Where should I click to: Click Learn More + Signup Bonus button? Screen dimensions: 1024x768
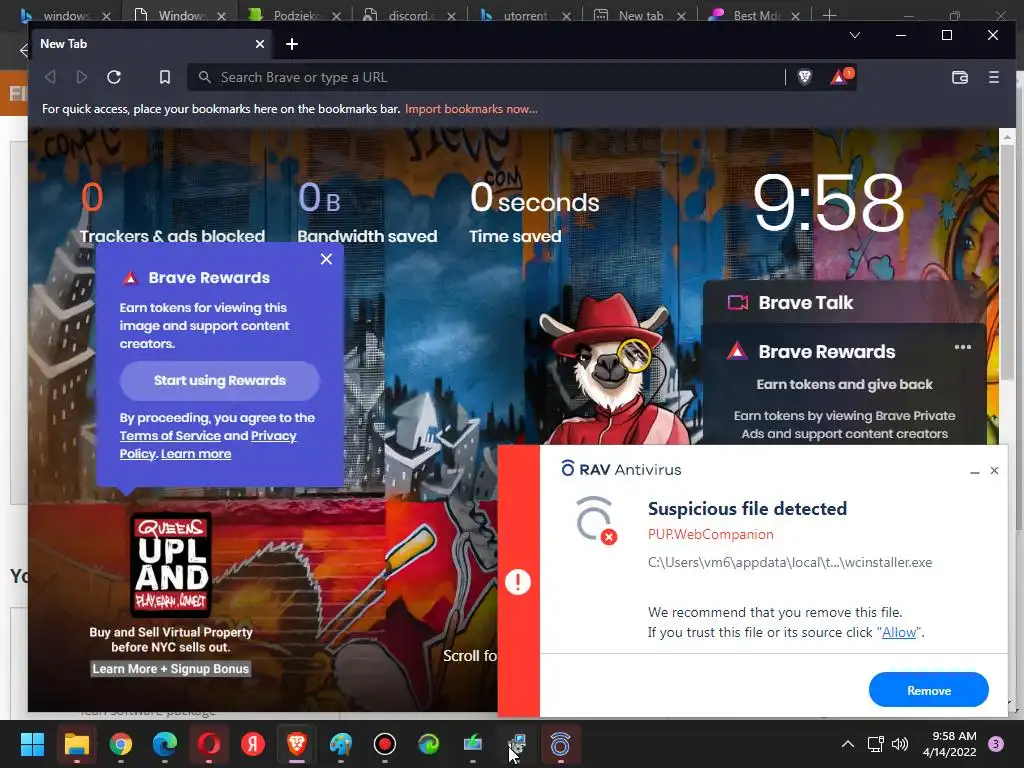click(x=170, y=669)
